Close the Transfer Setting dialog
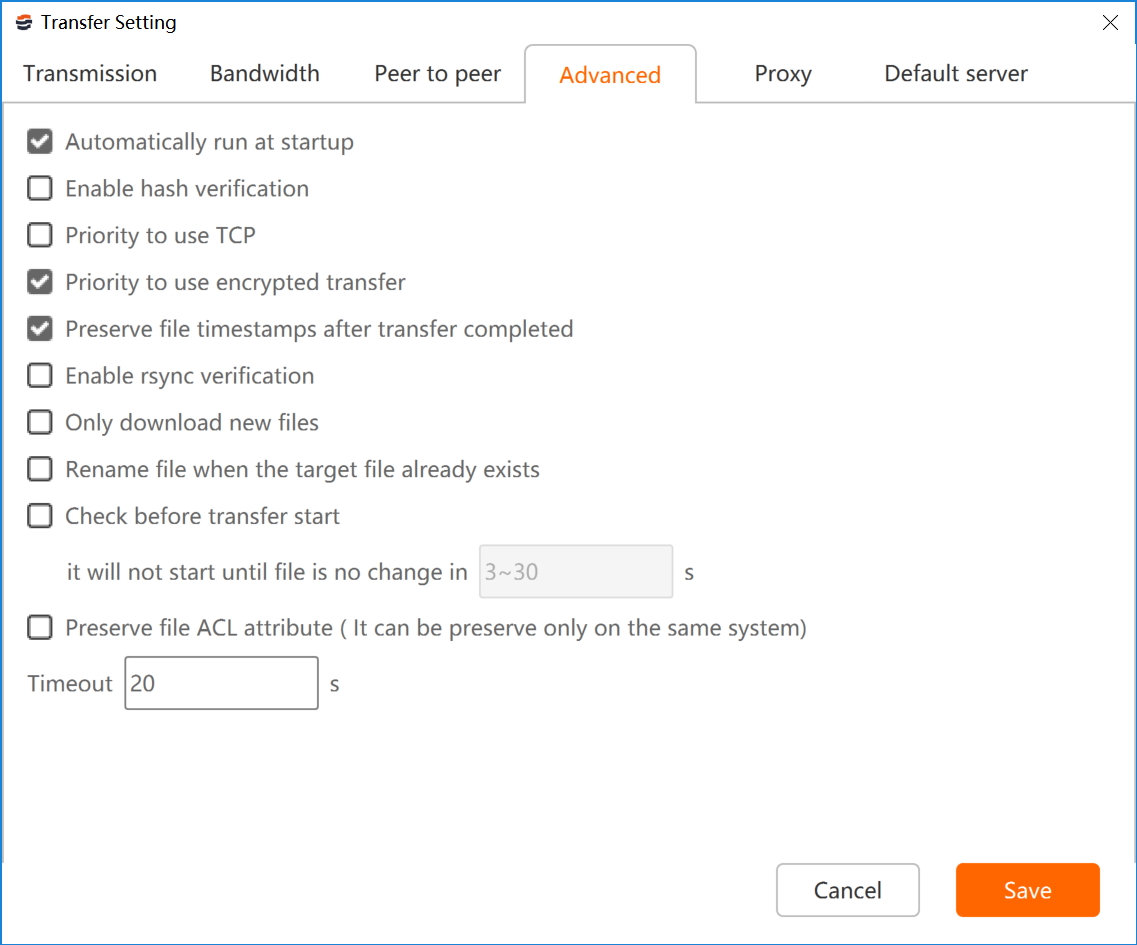 (1109, 22)
